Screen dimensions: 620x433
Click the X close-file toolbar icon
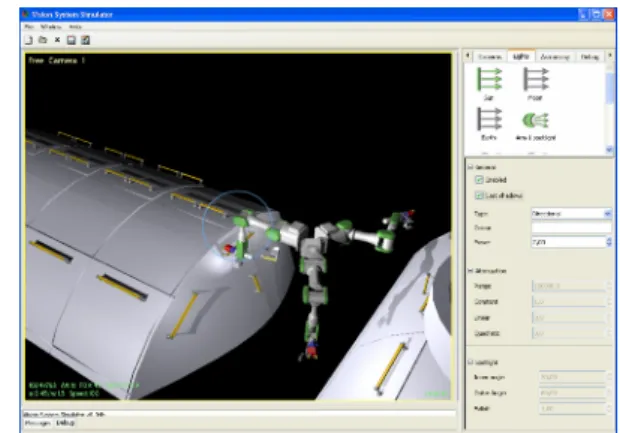[x=57, y=40]
